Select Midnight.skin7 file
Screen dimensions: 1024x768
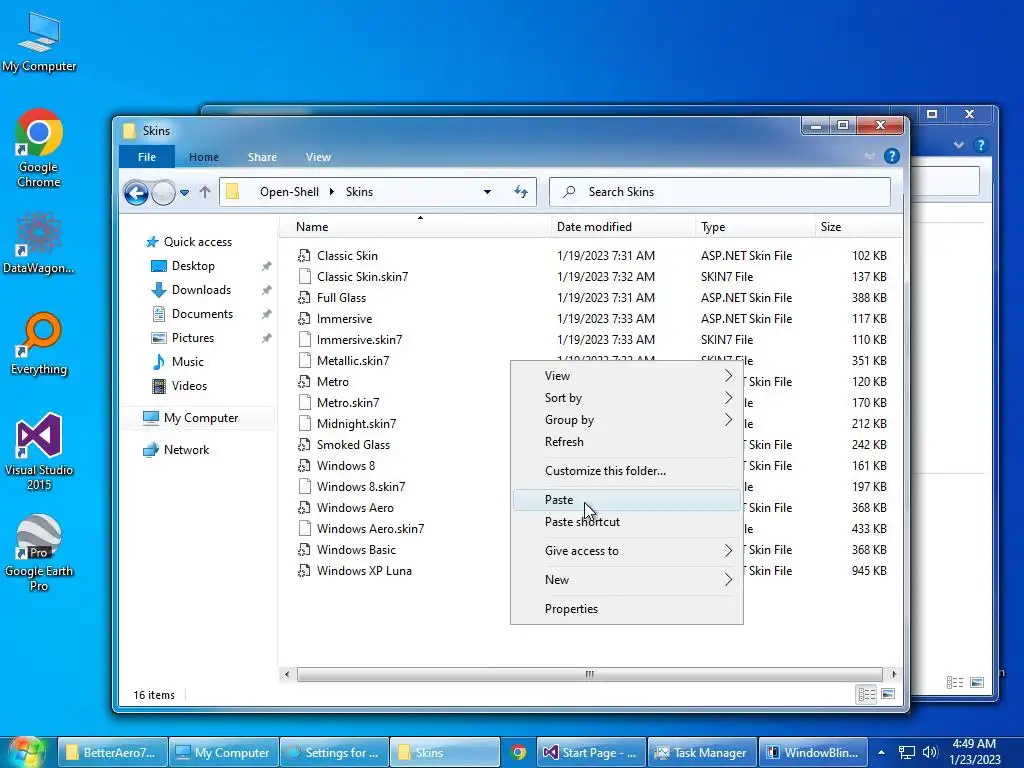point(356,424)
